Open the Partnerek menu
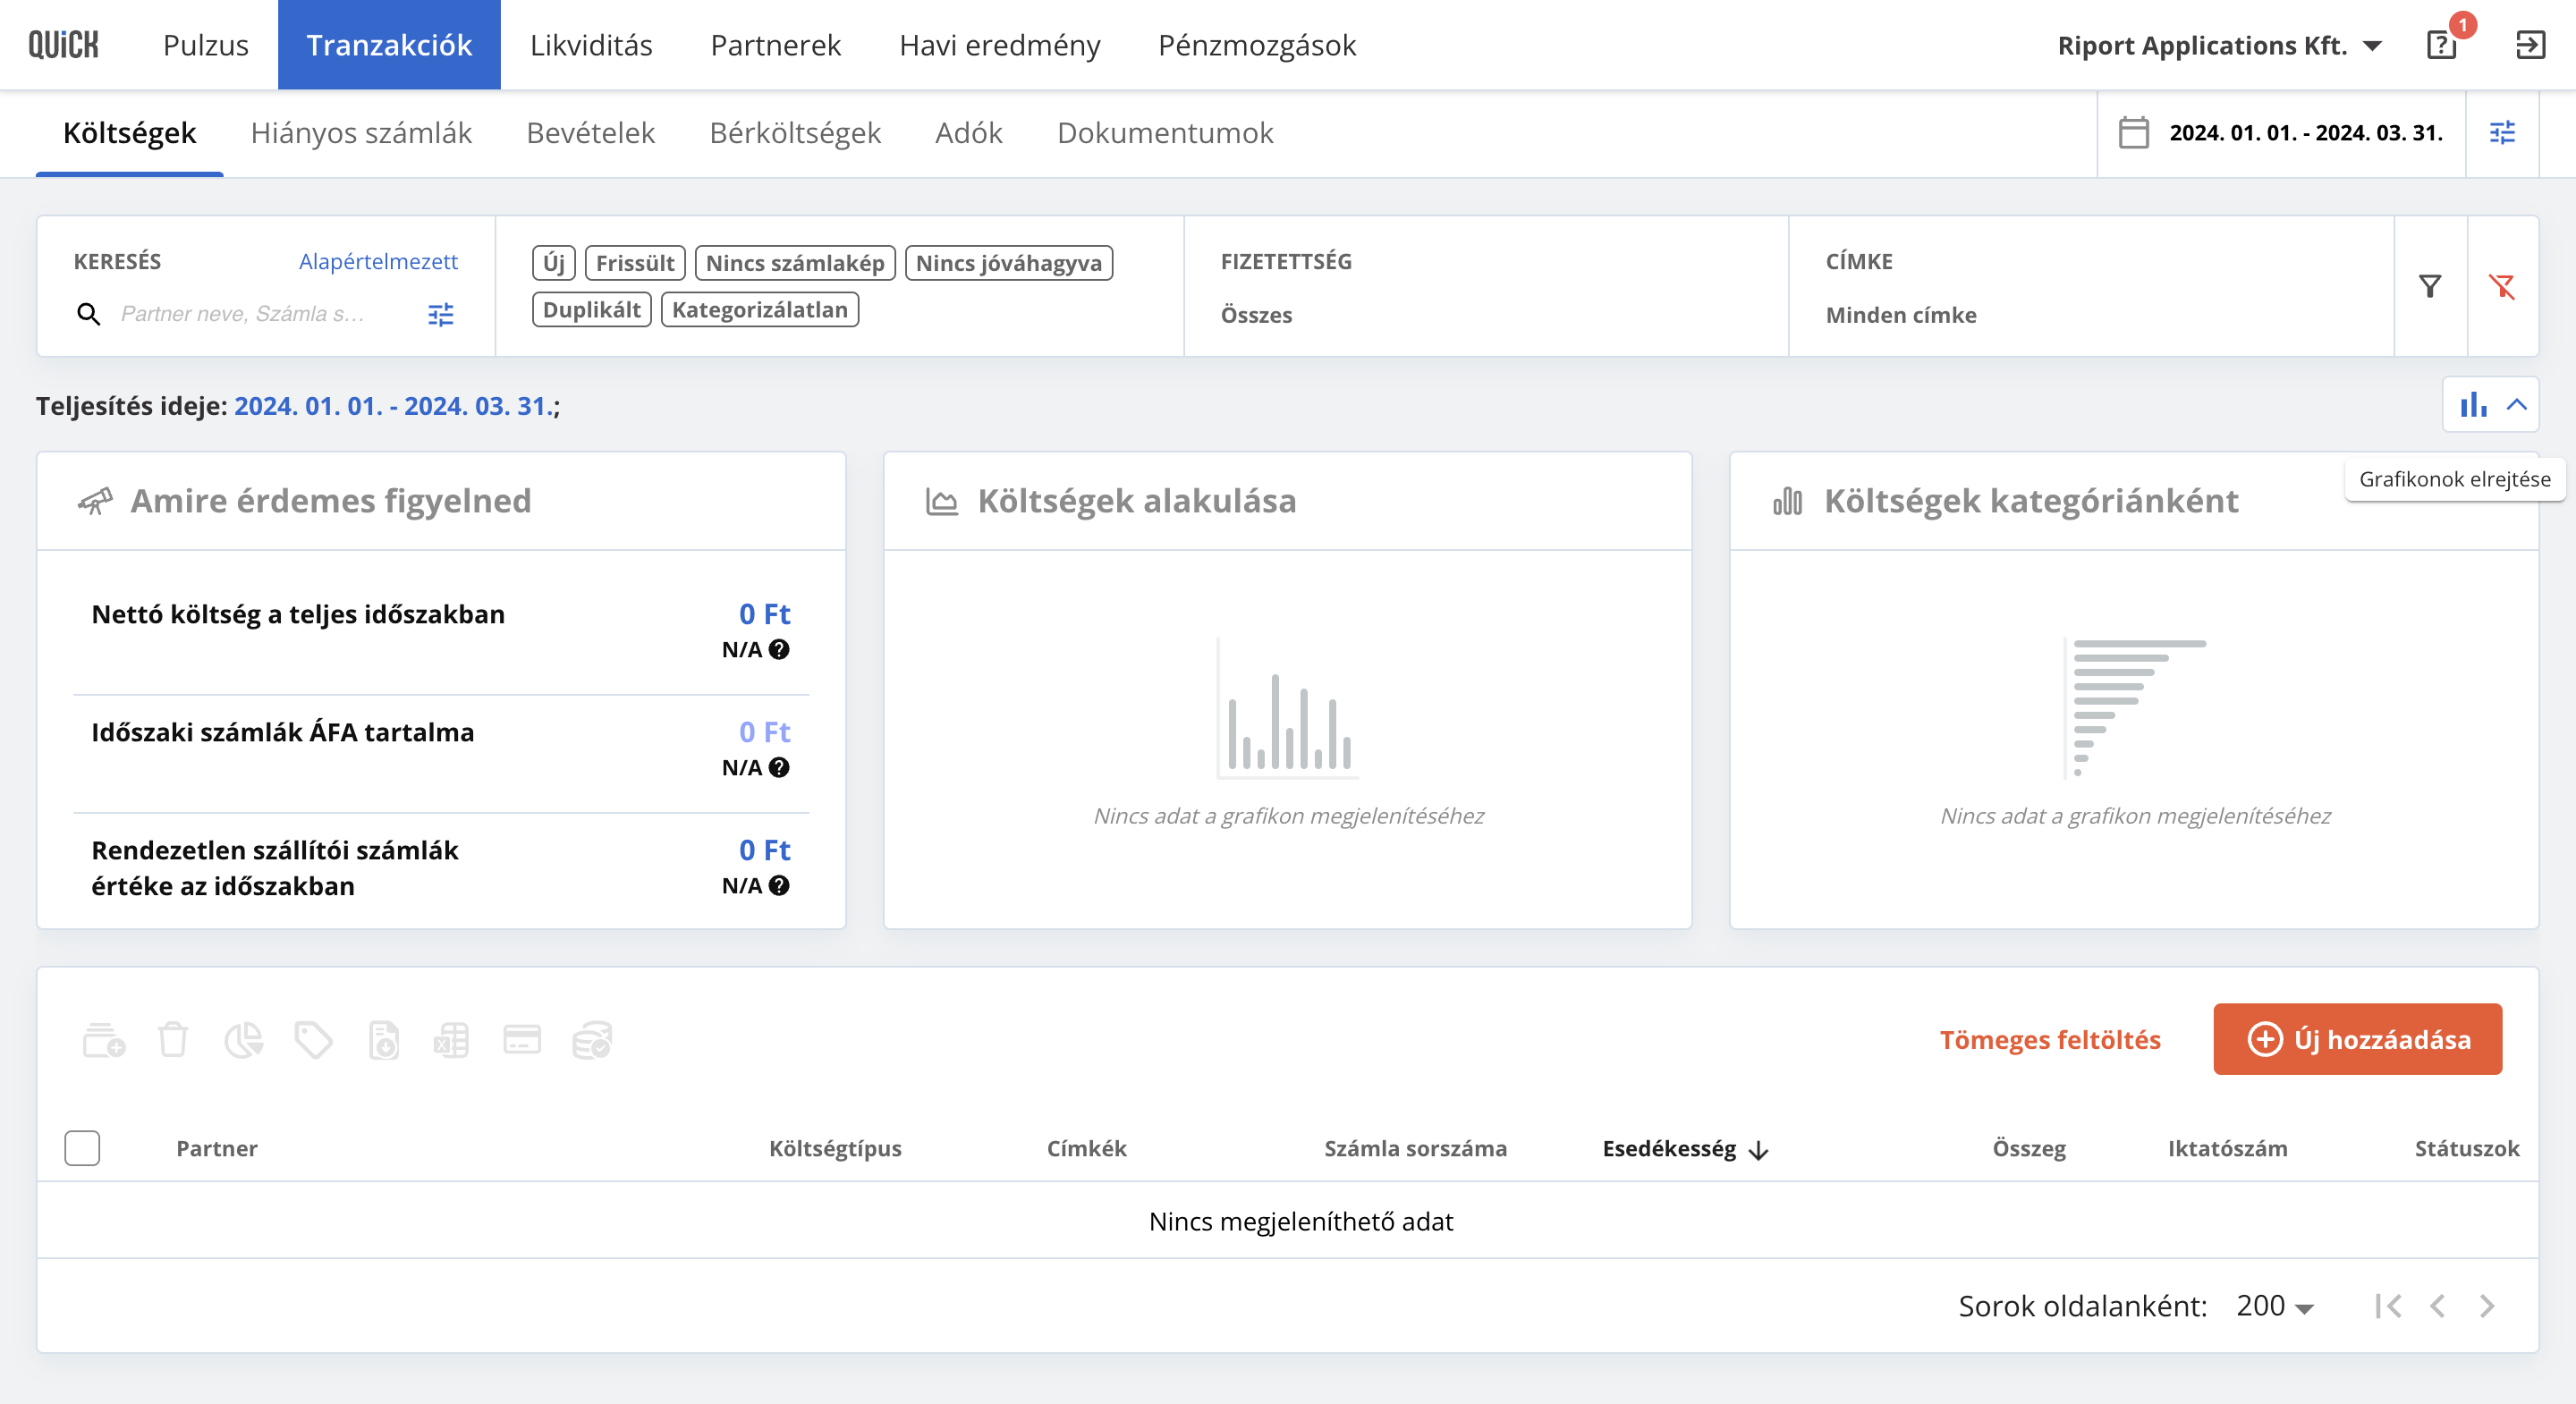 point(776,45)
